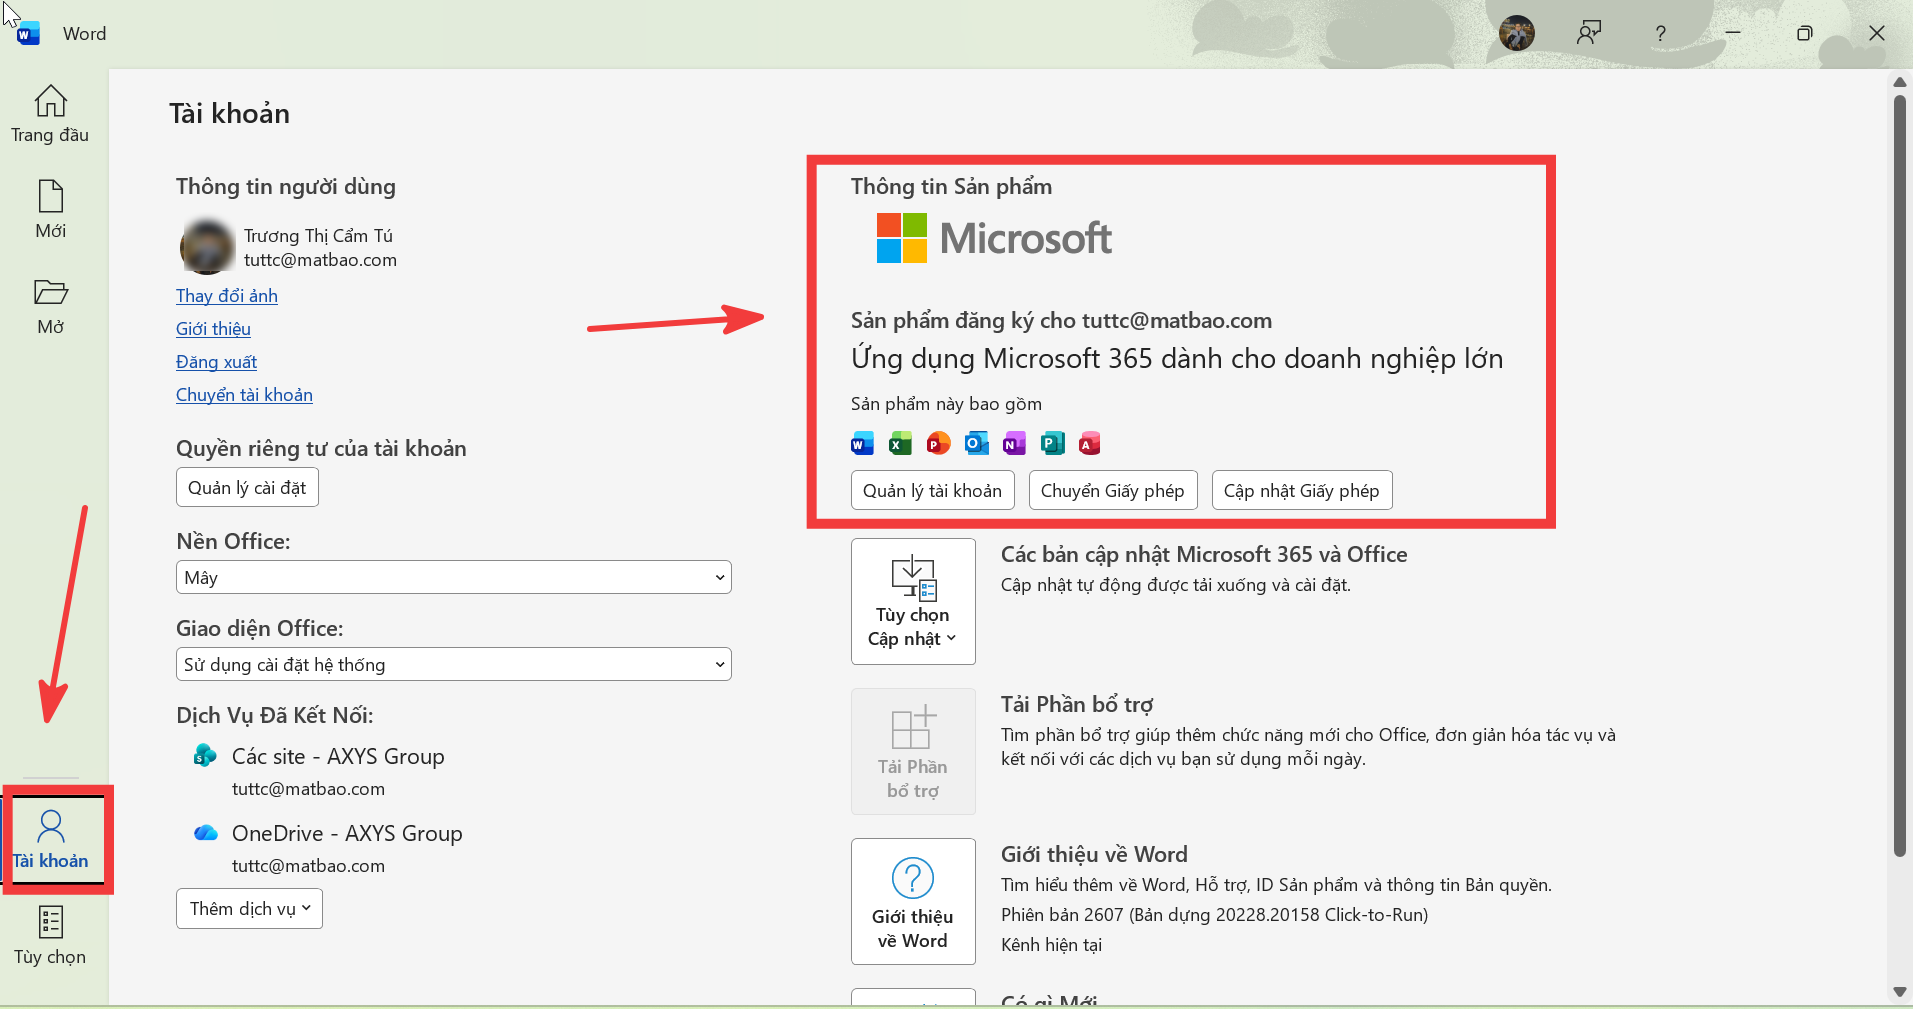Click the OneDrive cloud icon
The image size is (1913, 1009).
click(206, 833)
